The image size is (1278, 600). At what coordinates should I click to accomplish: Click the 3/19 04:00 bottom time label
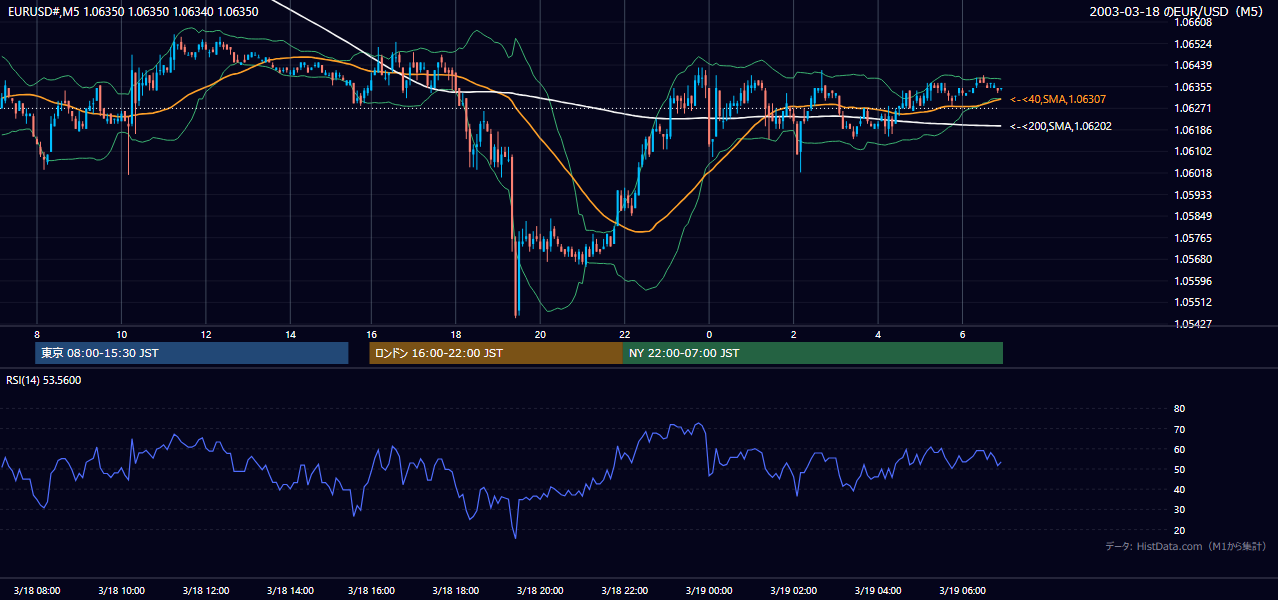click(x=880, y=591)
